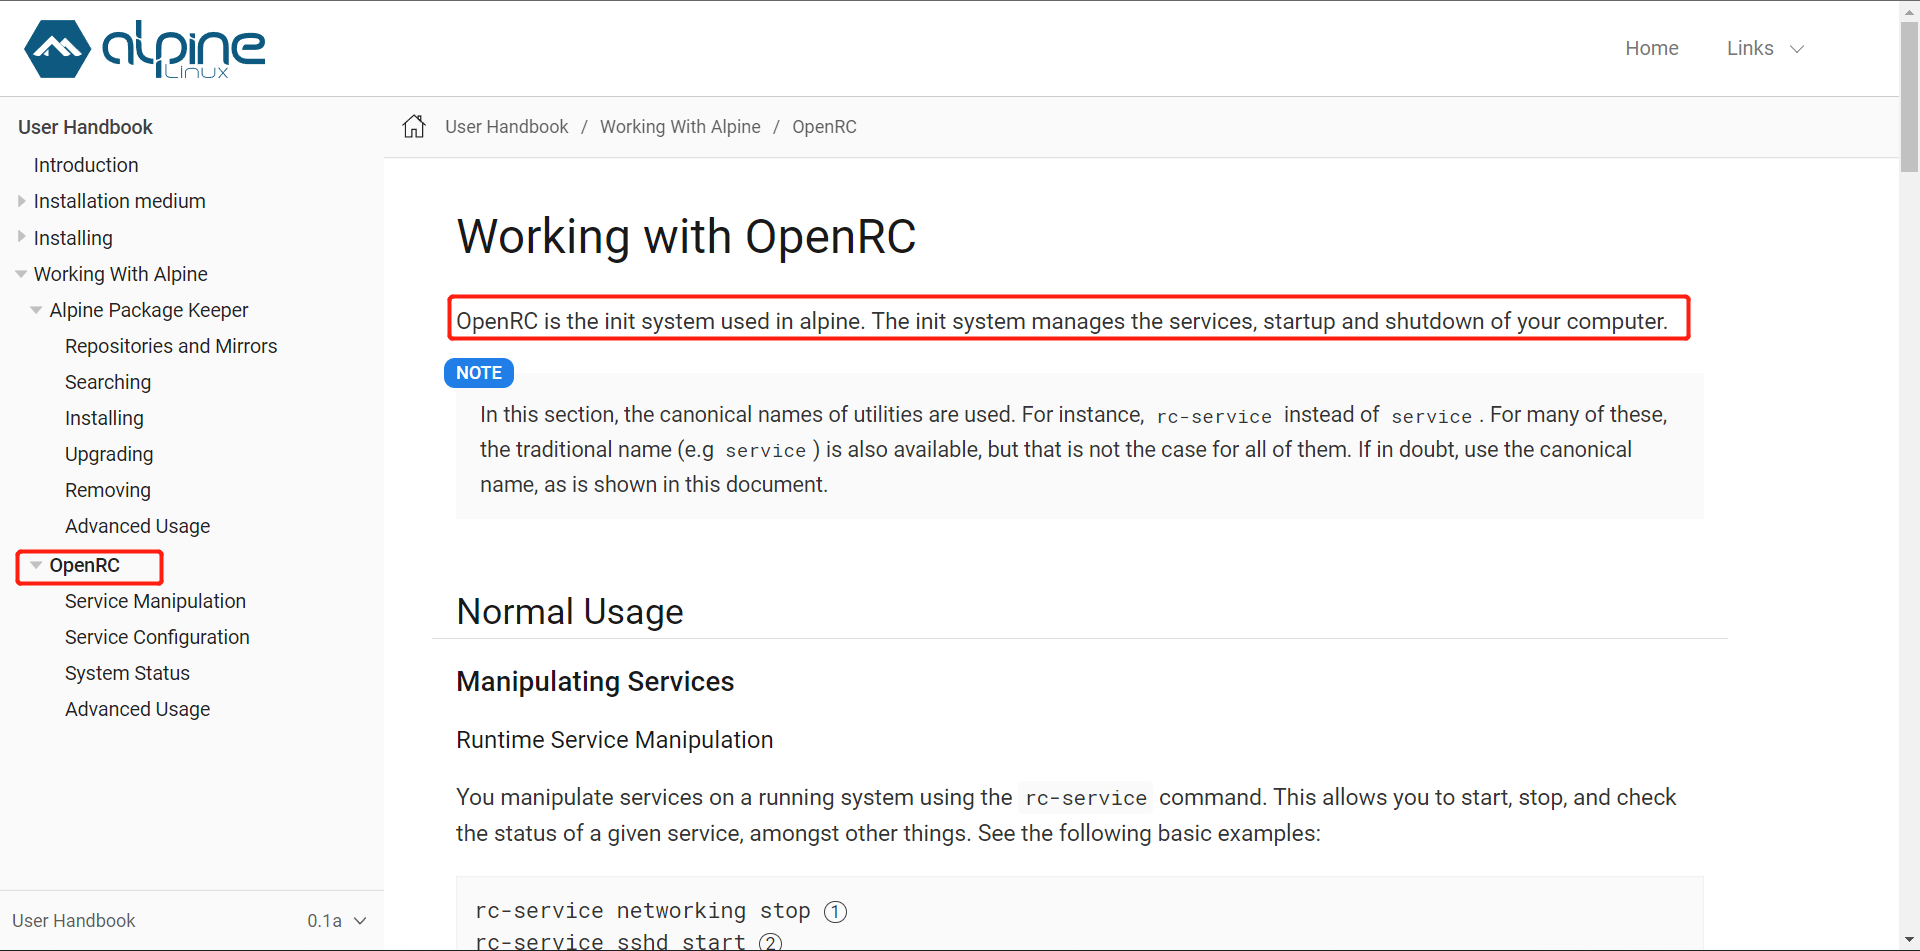The height and width of the screenshot is (951, 1920).
Task: Select OpenRC in the sidebar
Action: tap(85, 565)
